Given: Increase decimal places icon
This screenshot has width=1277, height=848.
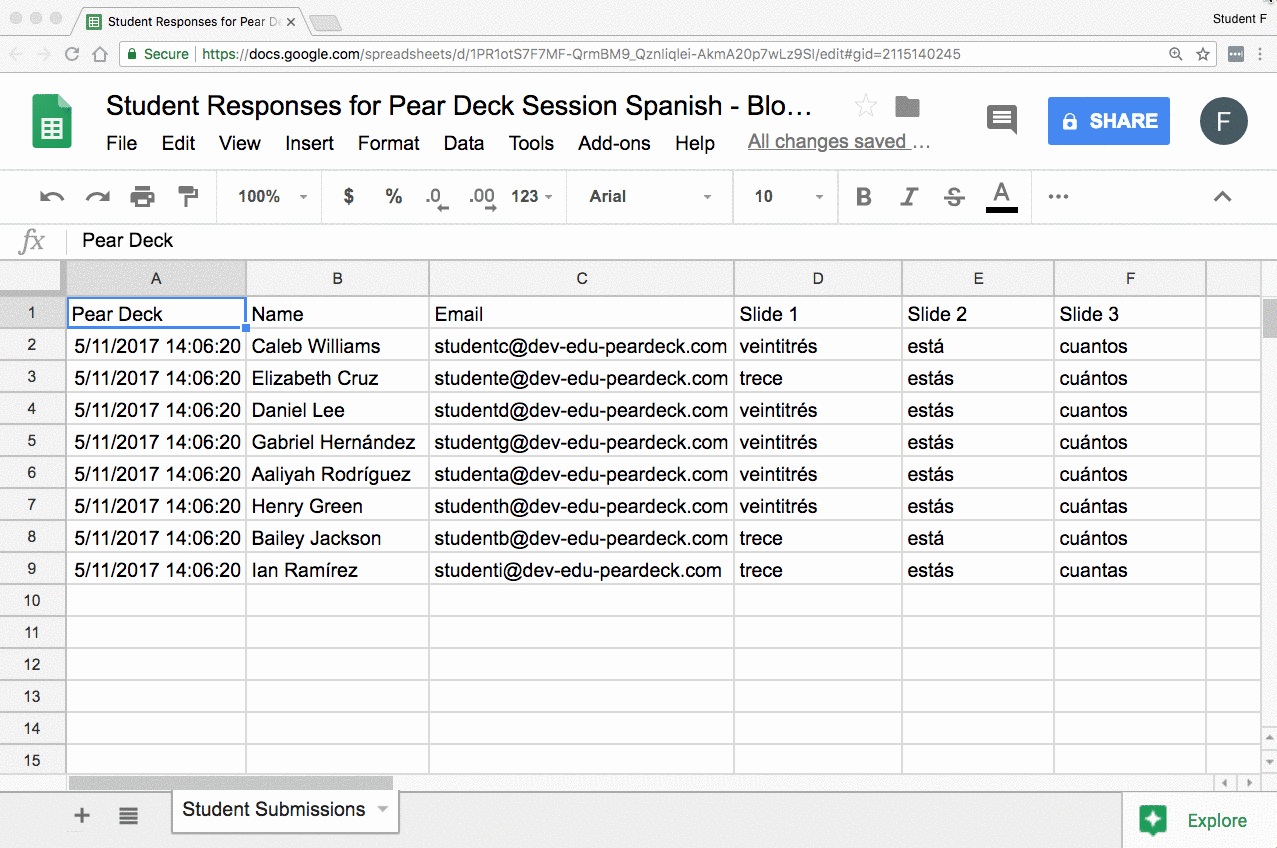Looking at the screenshot, I should [483, 198].
